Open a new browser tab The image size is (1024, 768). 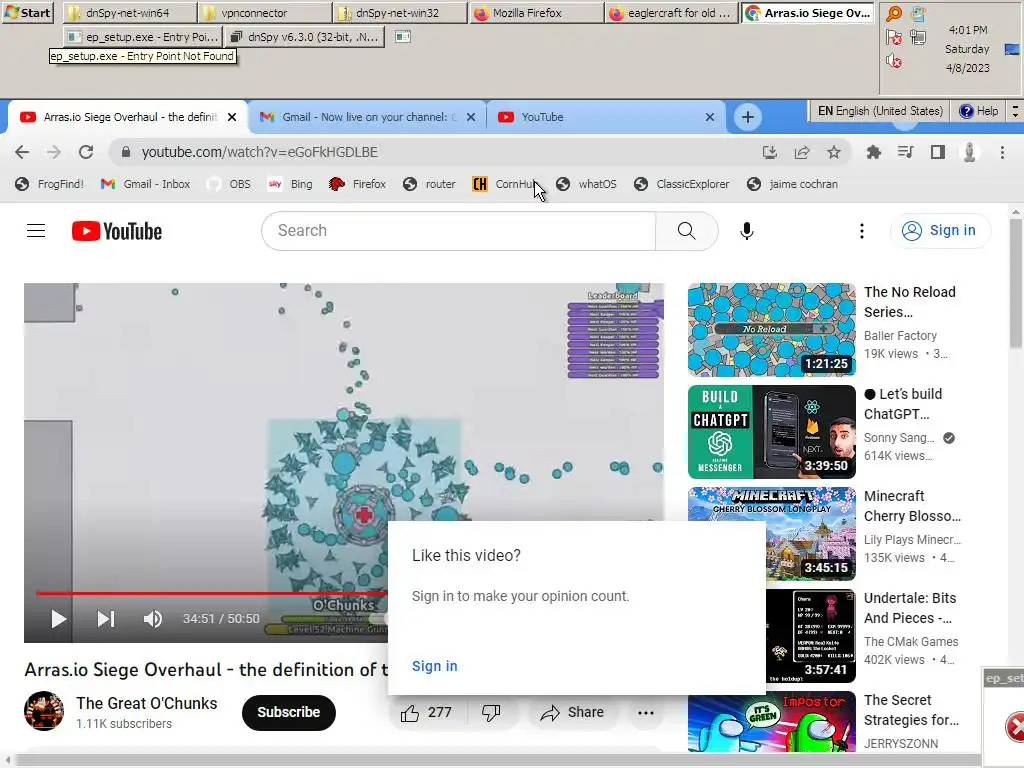[748, 117]
